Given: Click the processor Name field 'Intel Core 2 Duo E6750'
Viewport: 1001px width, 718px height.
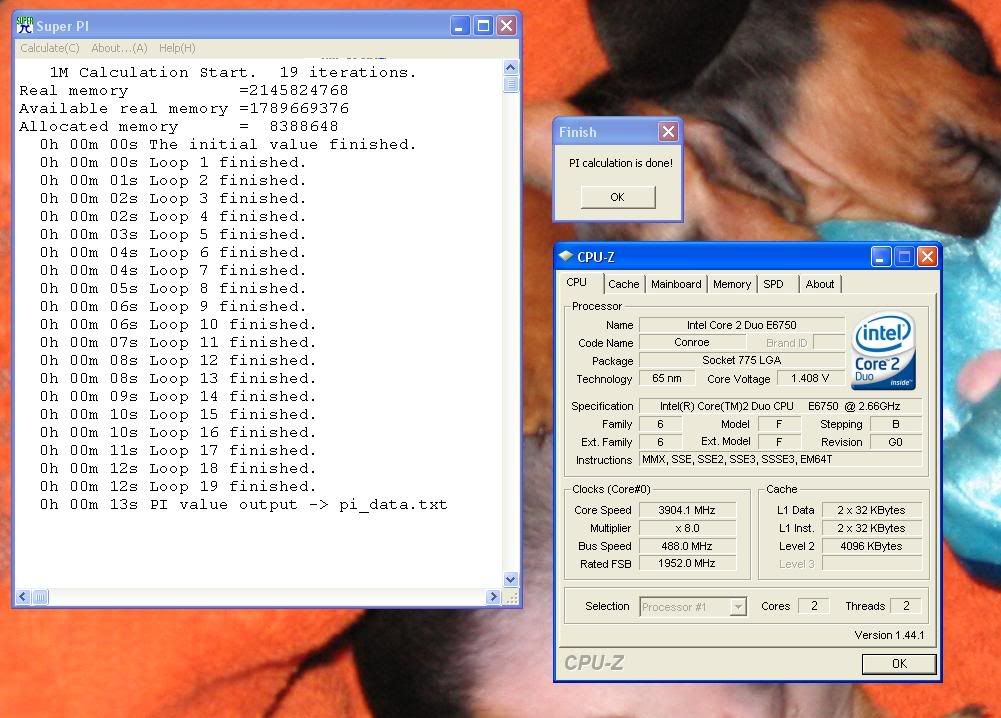Looking at the screenshot, I should 742,325.
